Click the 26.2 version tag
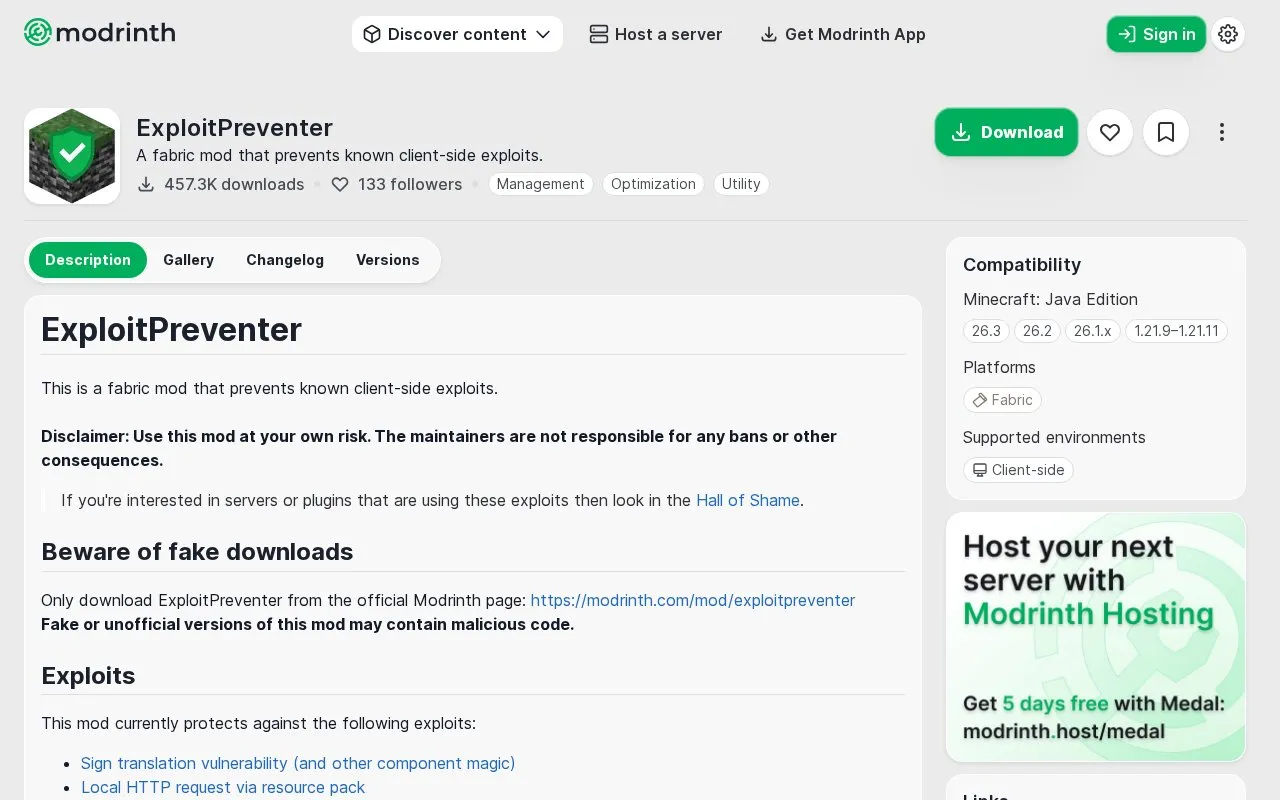 1037,331
